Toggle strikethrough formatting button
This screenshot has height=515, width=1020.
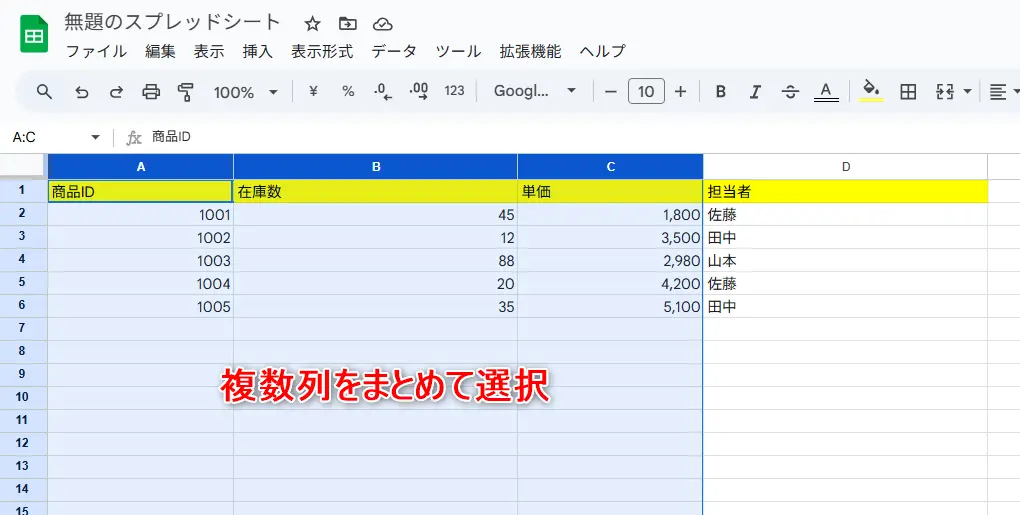point(790,92)
